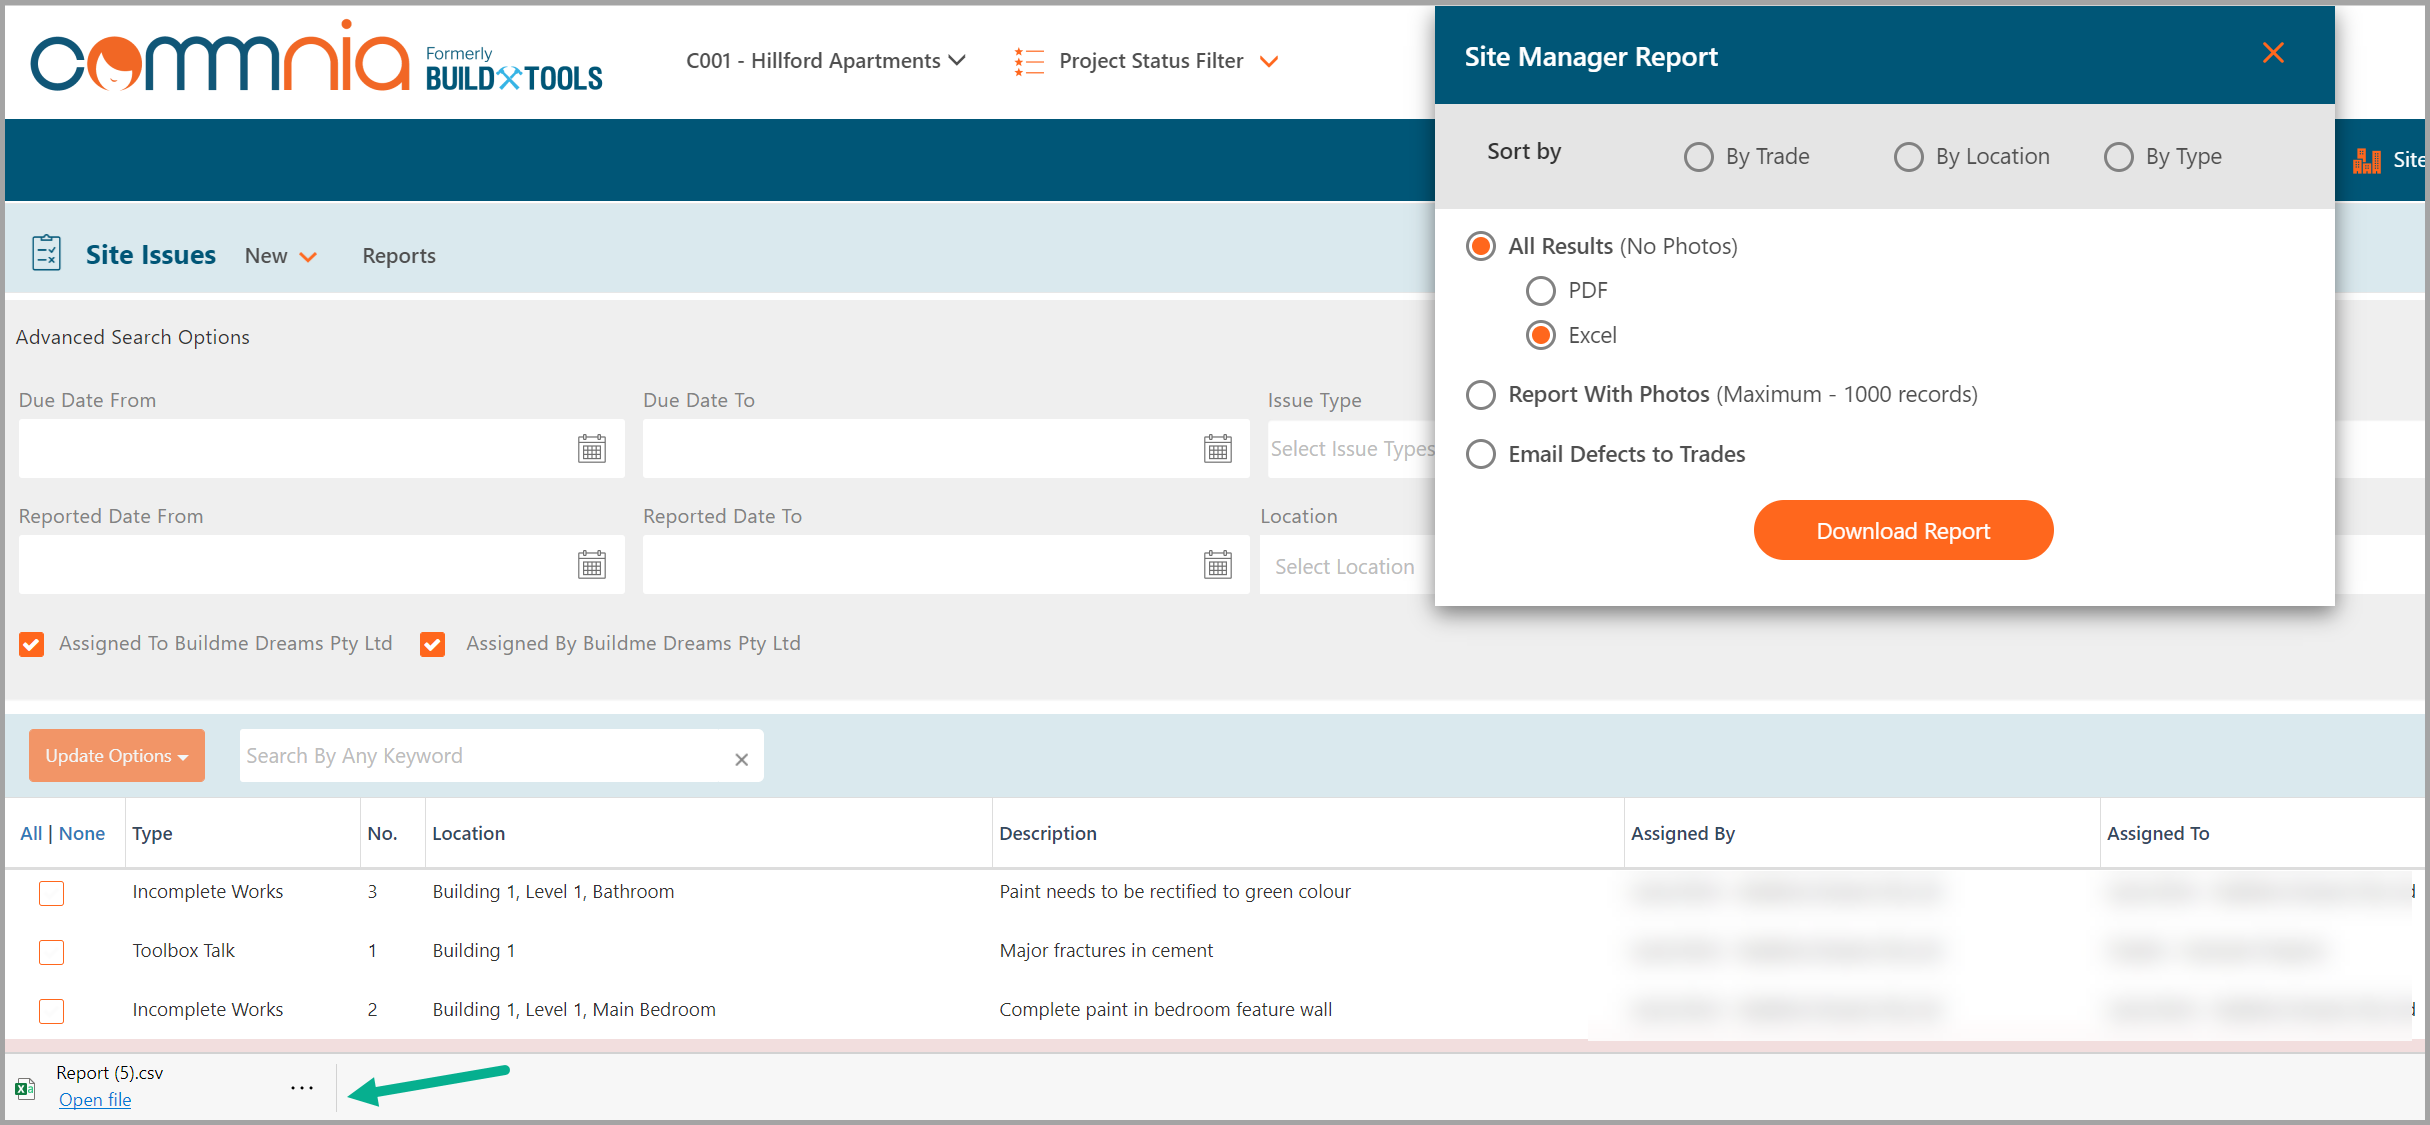Select Report With Photos option
The image size is (2430, 1125).
pos(1480,394)
